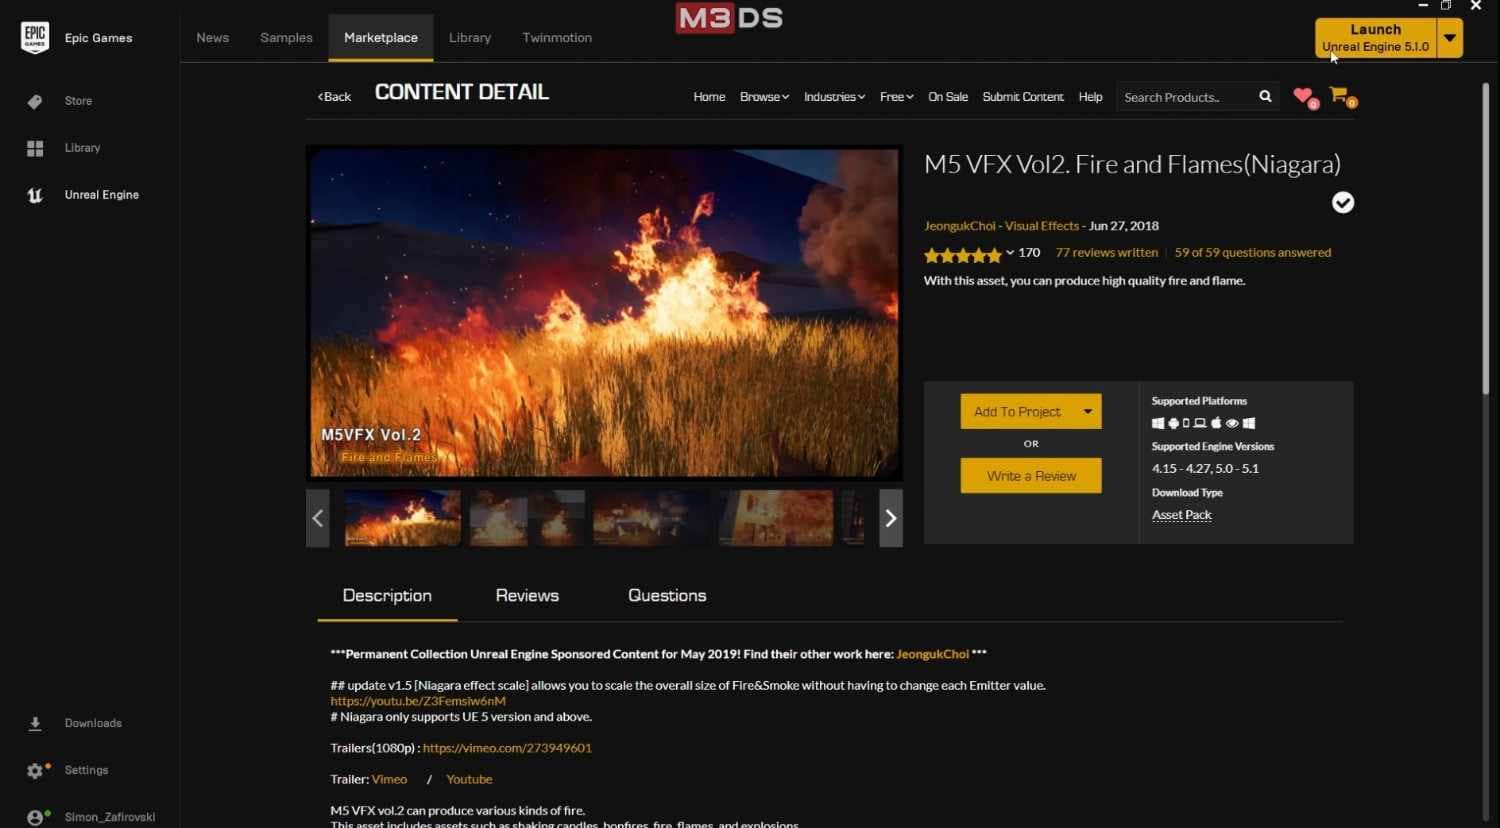This screenshot has width=1500, height=828.
Task: Click the wishlist heart icon
Action: pyautogui.click(x=1302, y=96)
